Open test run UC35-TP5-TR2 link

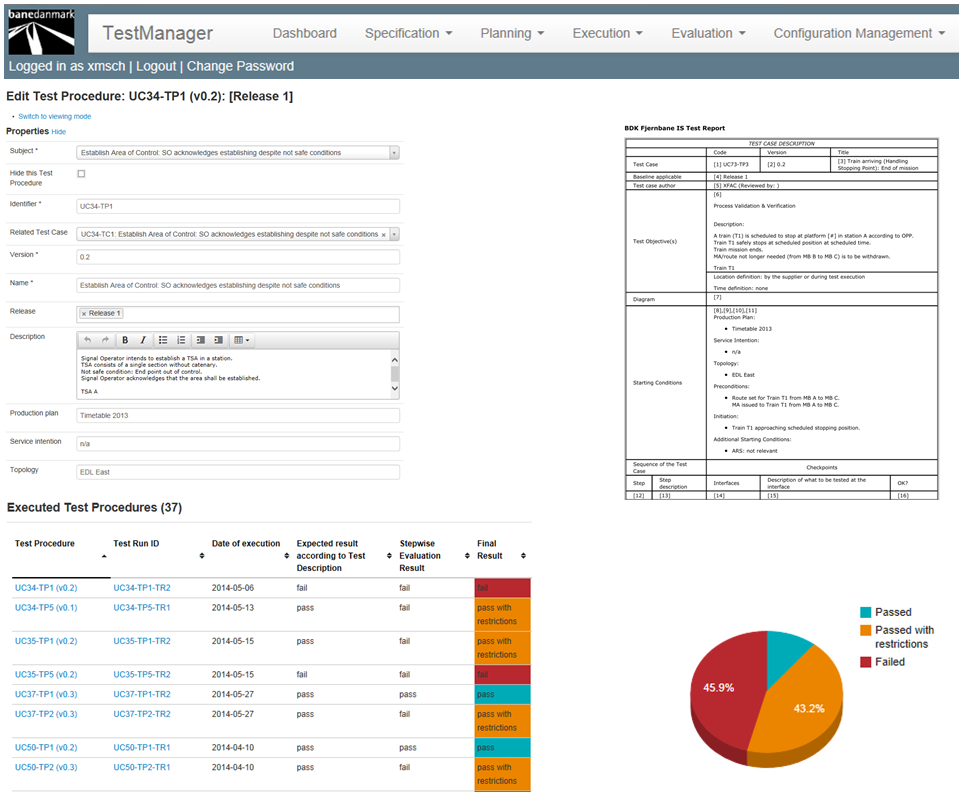[142, 675]
